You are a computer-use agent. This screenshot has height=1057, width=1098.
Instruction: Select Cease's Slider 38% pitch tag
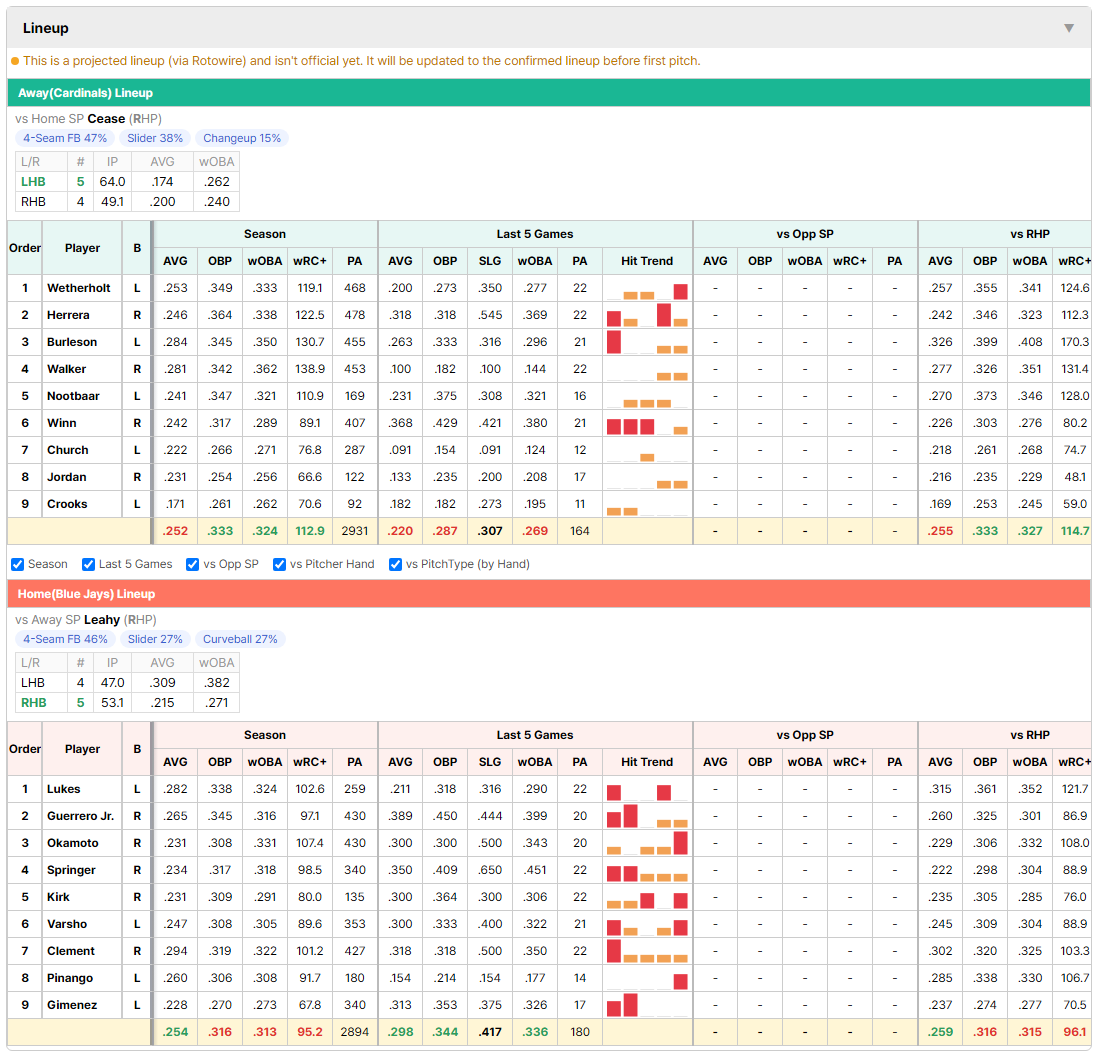(155, 138)
